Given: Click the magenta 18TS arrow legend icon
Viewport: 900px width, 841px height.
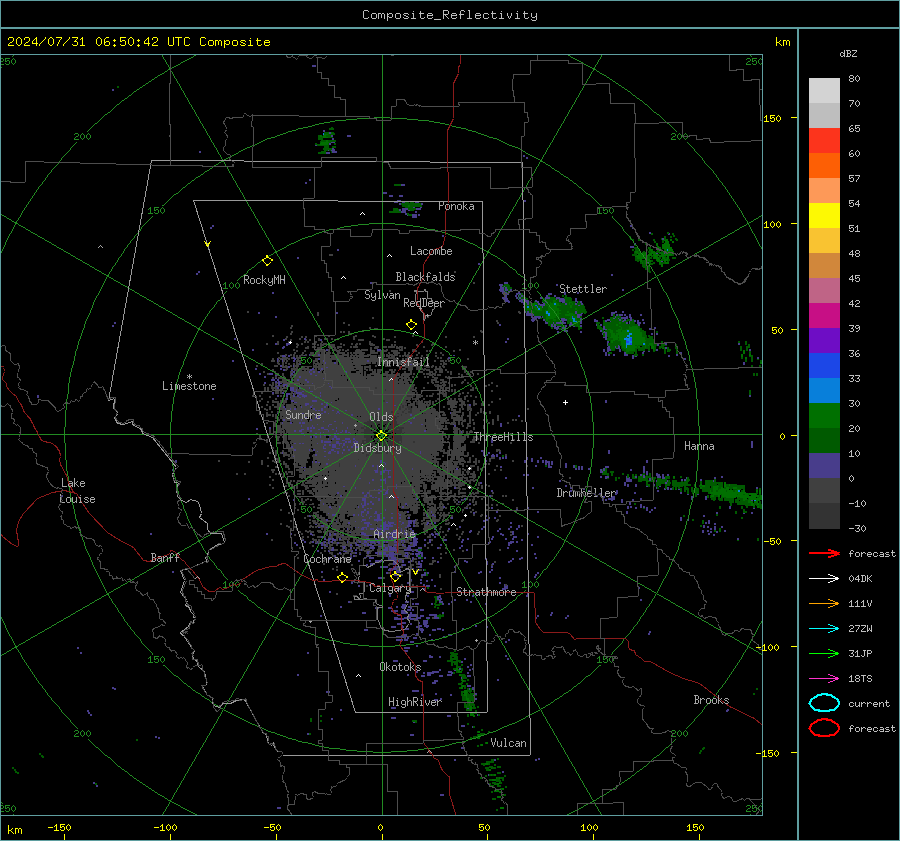Looking at the screenshot, I should [824, 679].
